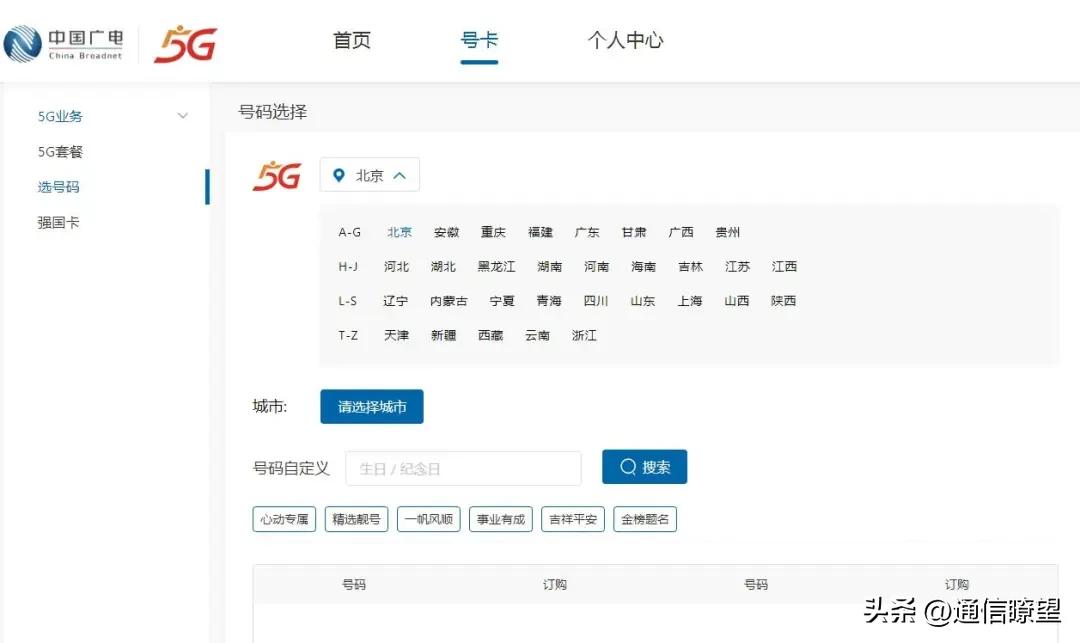Choose the 广东 province link
The image size is (1080, 643).
587,231
